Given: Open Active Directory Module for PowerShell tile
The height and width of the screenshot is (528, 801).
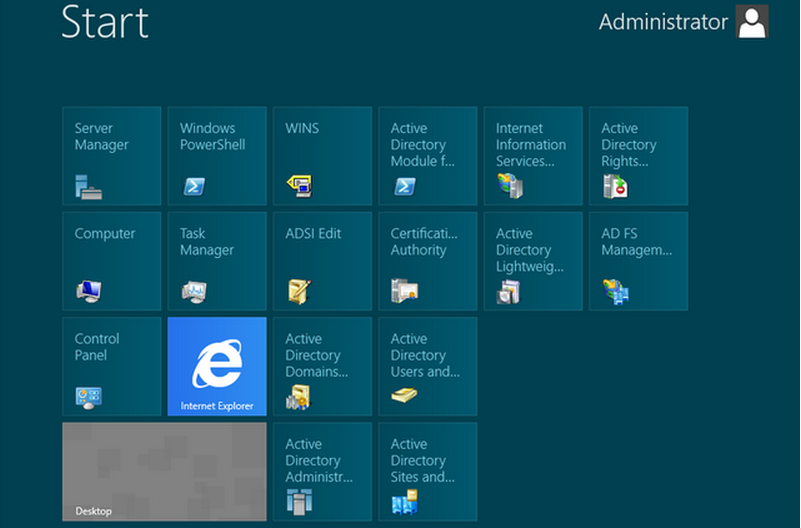Looking at the screenshot, I should [427, 156].
